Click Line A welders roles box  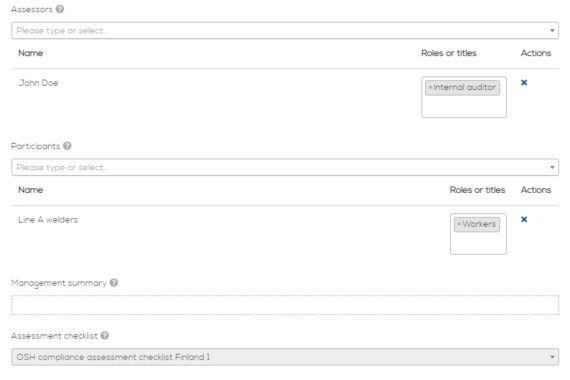pyautogui.click(x=478, y=234)
